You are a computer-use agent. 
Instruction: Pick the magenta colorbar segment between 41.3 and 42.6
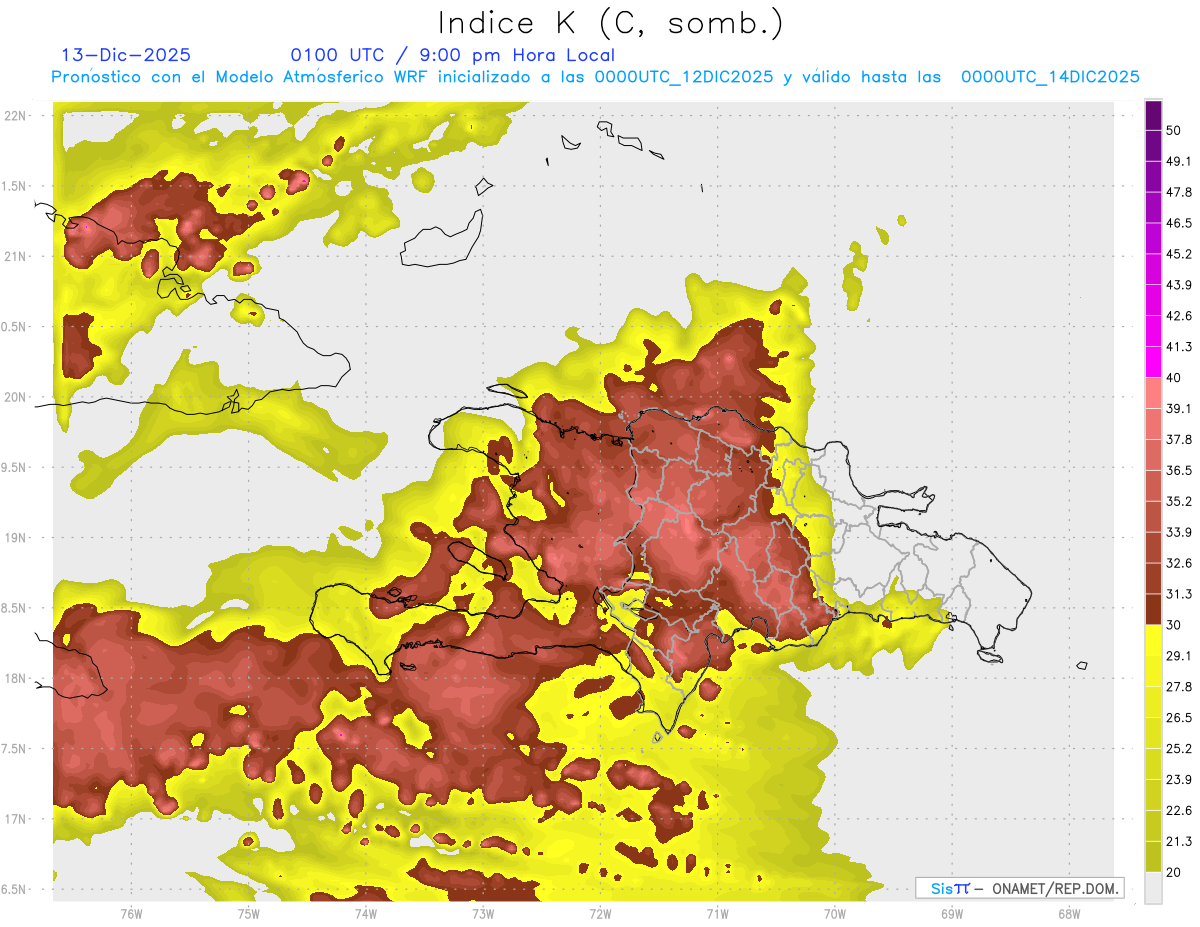pyautogui.click(x=1153, y=331)
